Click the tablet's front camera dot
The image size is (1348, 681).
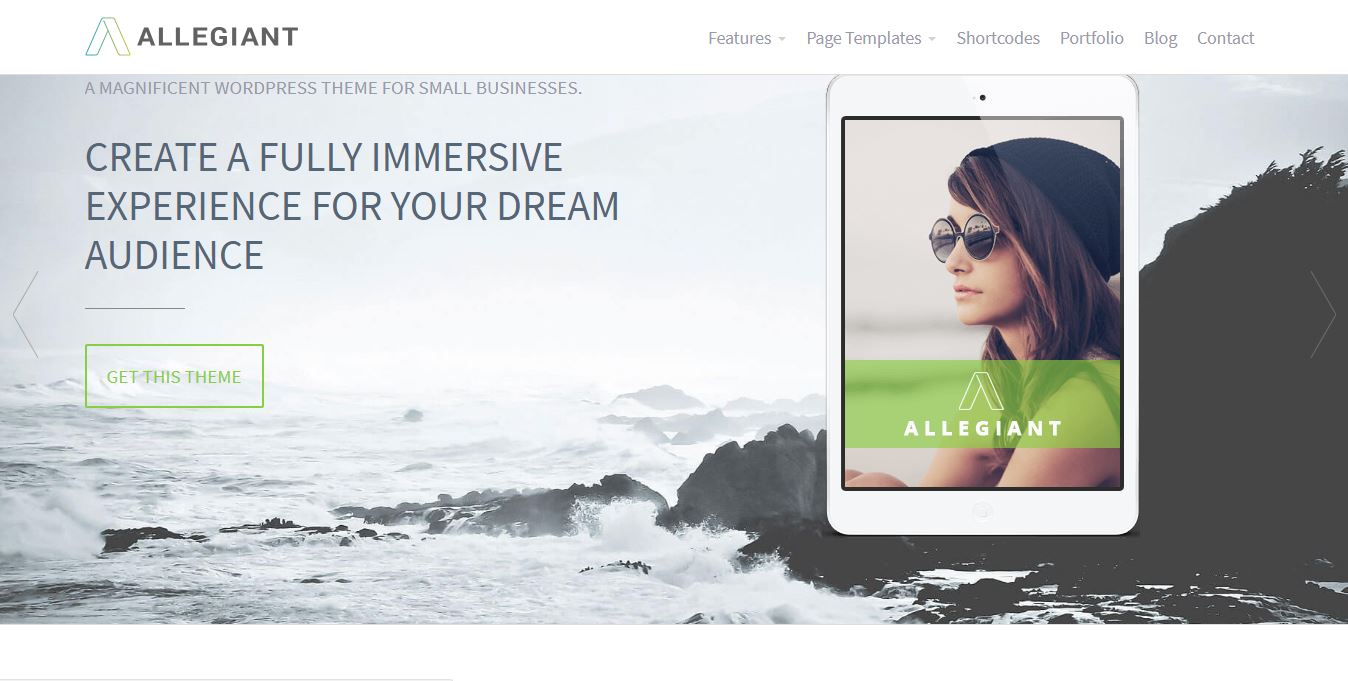point(983,97)
